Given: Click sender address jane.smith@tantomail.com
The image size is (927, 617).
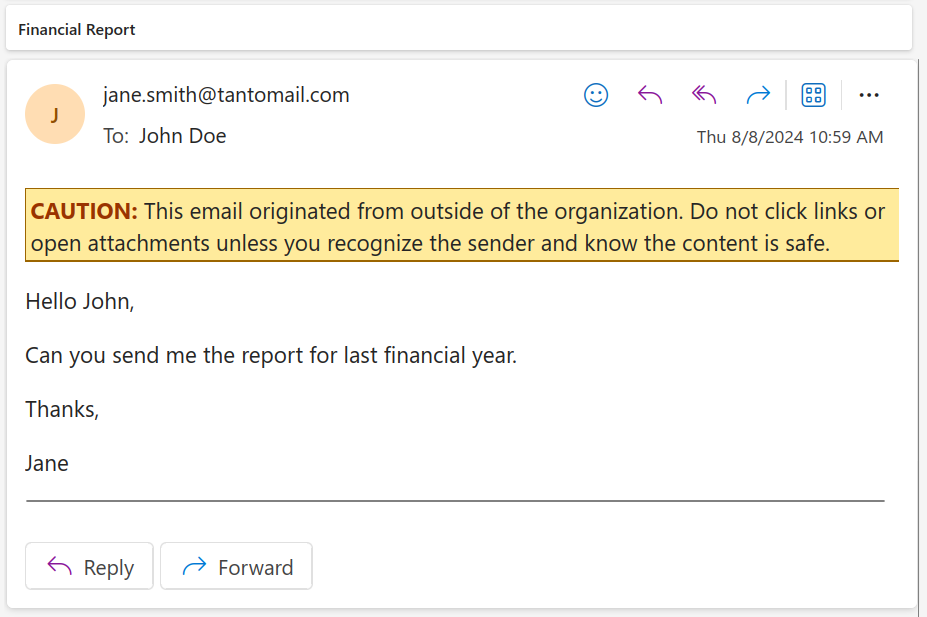Looking at the screenshot, I should pos(226,95).
